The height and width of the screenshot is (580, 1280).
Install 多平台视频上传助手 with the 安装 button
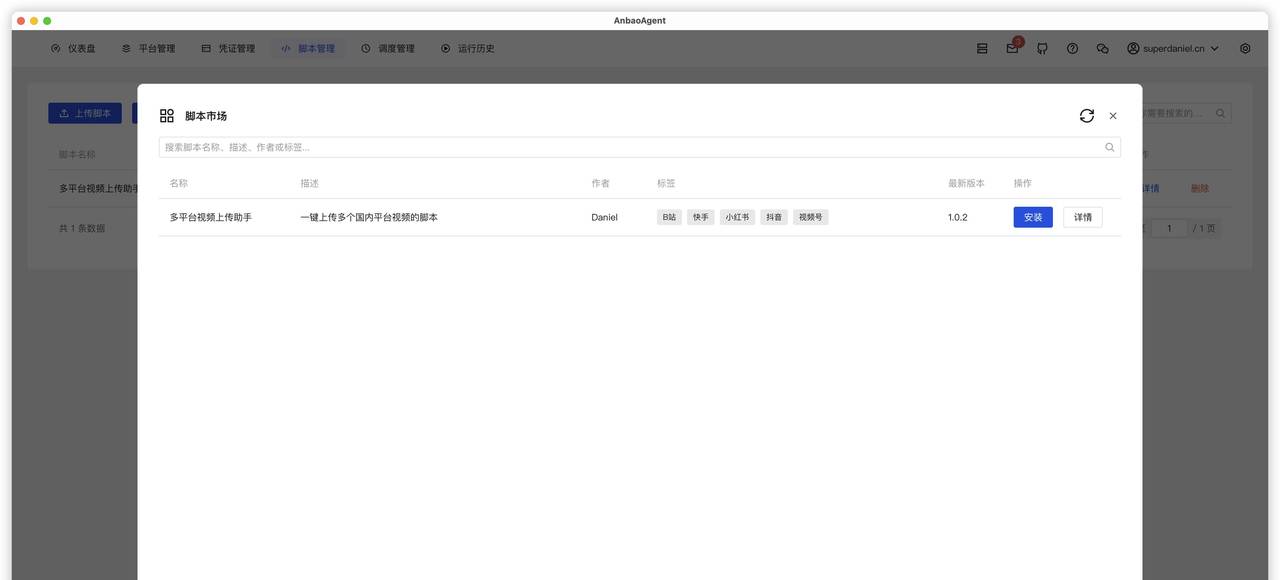1033,214
